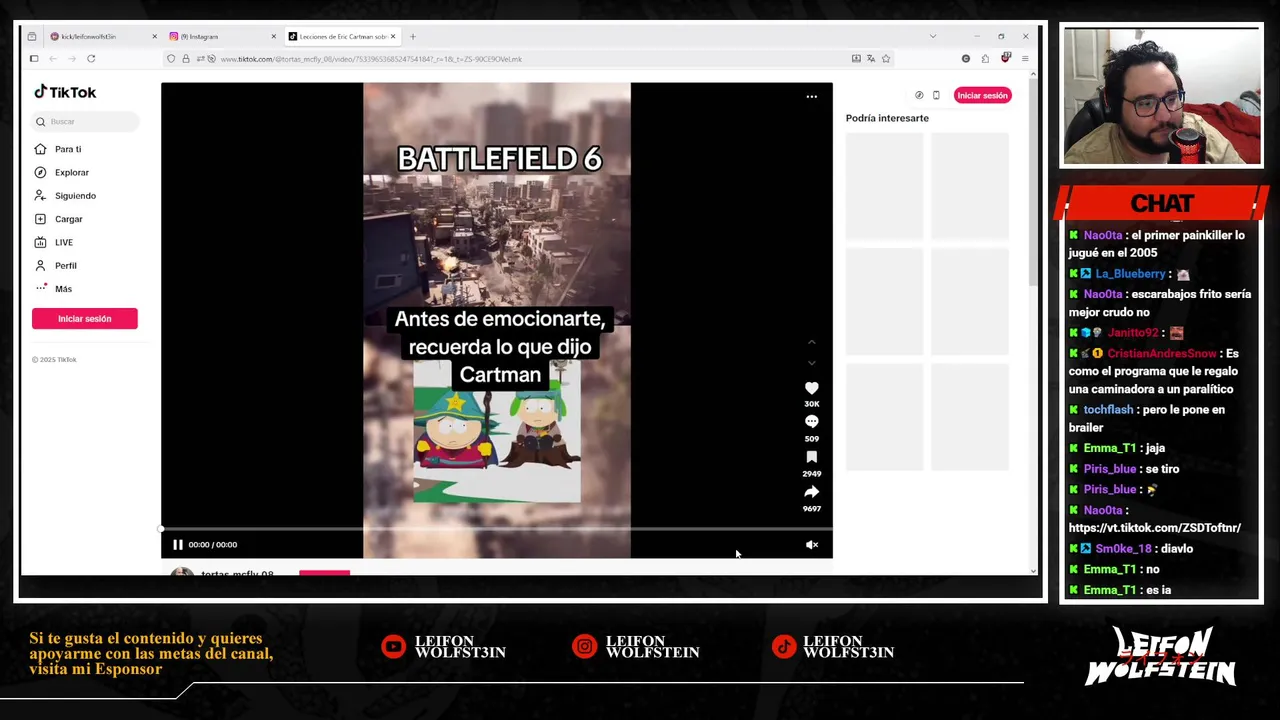1280x720 pixels.
Task: Close the kick/leifonwolfst3in tab
Action: click(x=154, y=37)
